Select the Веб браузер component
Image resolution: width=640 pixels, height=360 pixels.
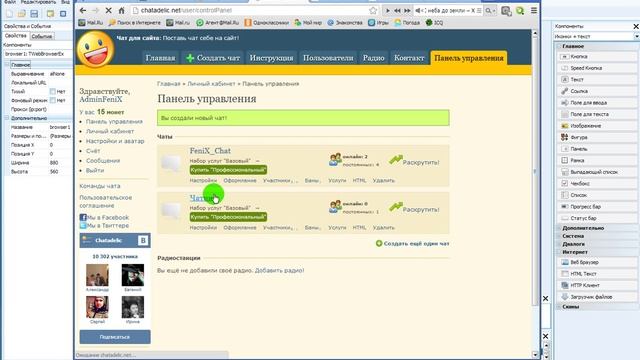[596, 262]
